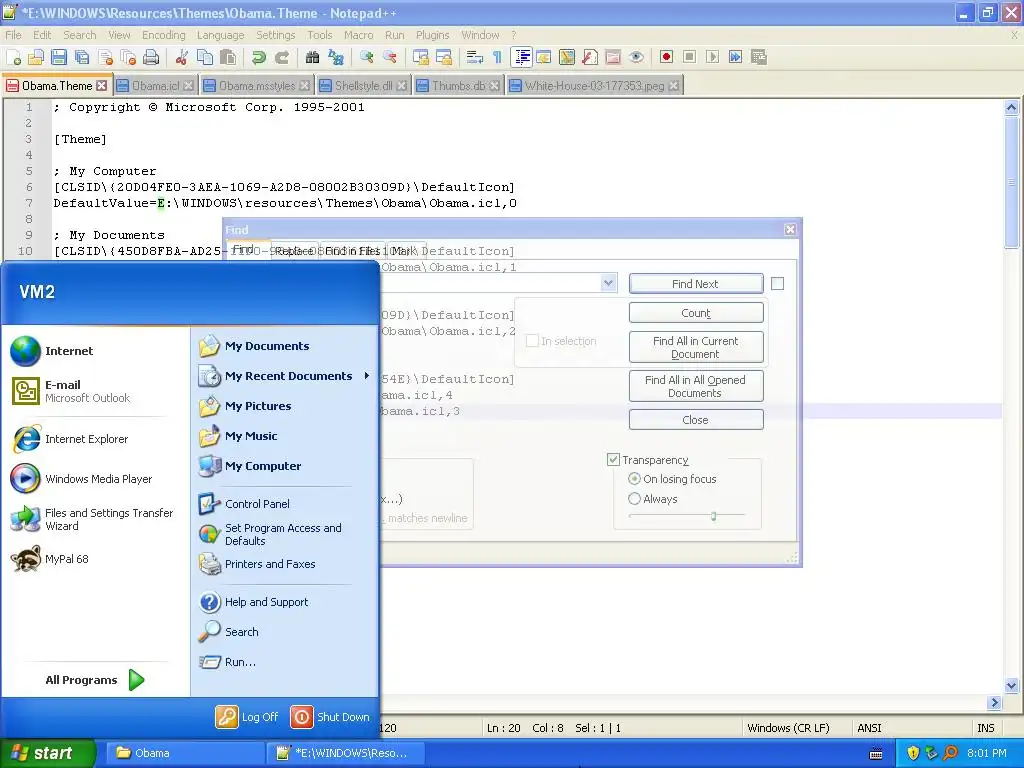Viewport: 1024px width, 768px height.
Task: Open the Document Map toolbar icon
Action: tap(567, 57)
